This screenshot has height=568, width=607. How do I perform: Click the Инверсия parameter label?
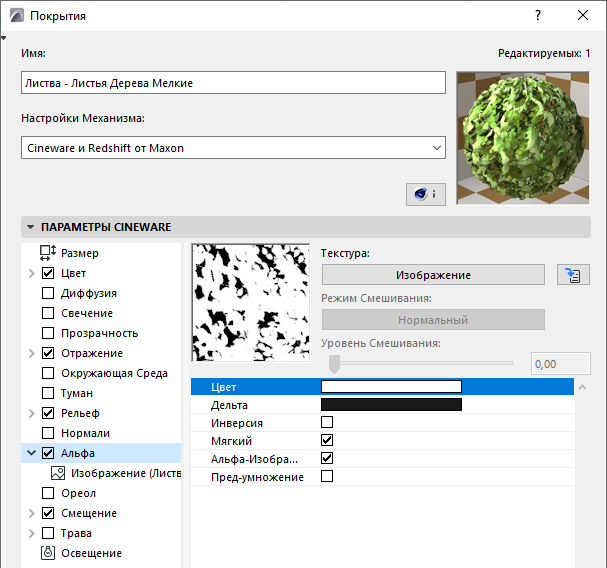tap(237, 423)
